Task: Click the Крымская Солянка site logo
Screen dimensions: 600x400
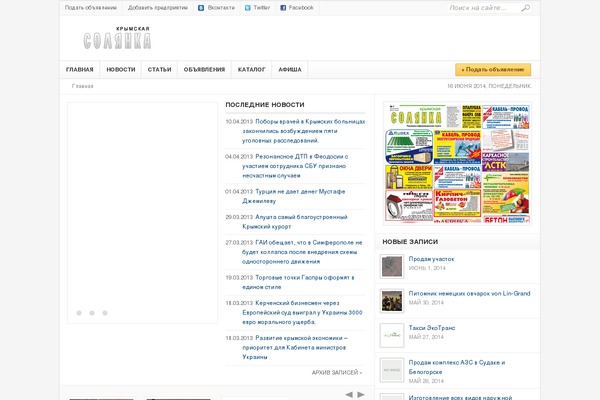Action: [117, 38]
